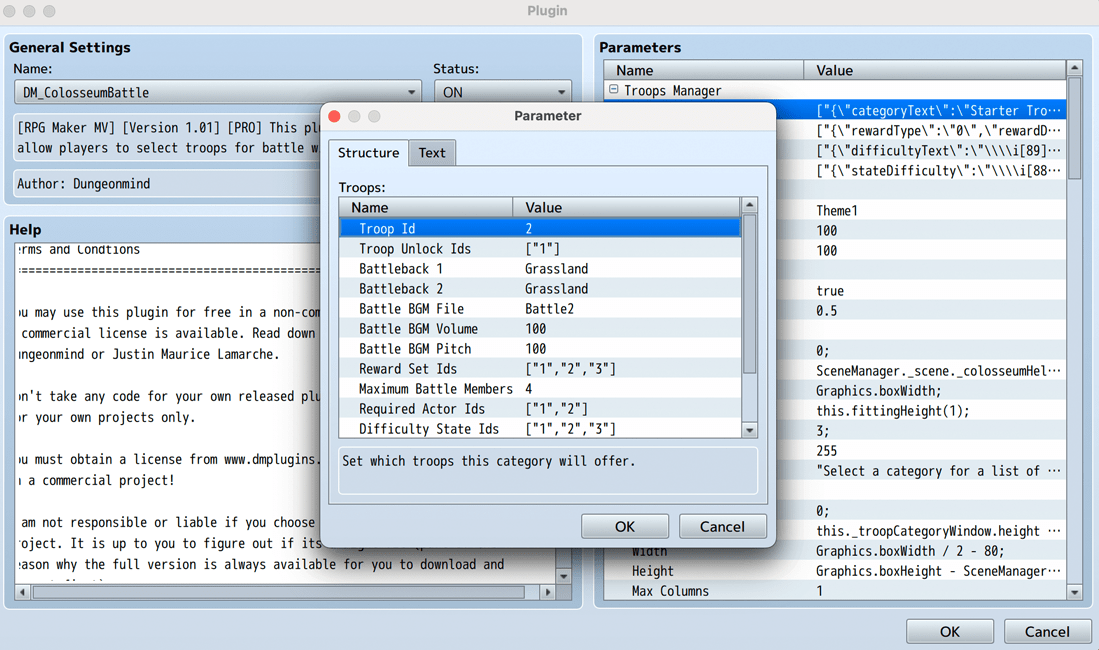This screenshot has height=650, width=1099.
Task: Select the Battle BGM Volume row
Action: click(539, 328)
